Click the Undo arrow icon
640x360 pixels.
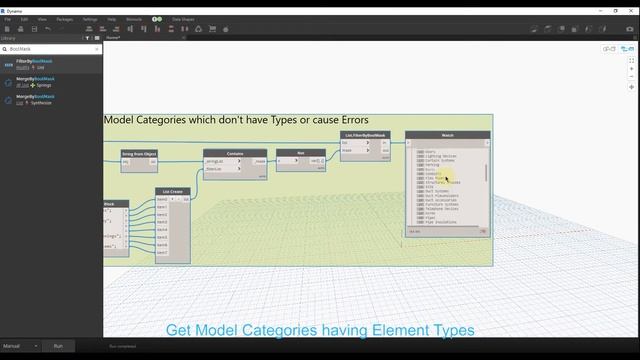coord(48,29)
